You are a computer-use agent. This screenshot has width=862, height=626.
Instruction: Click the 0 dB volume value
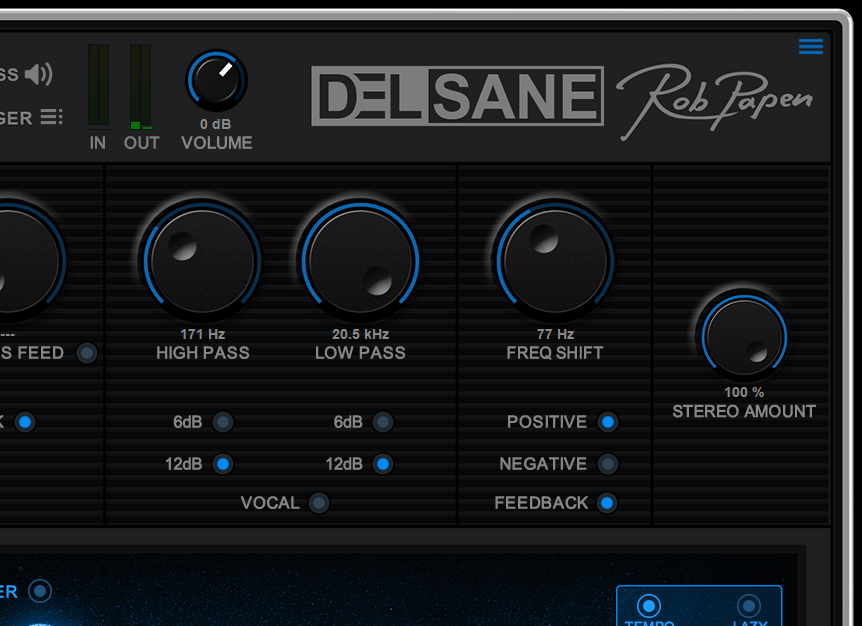point(216,124)
